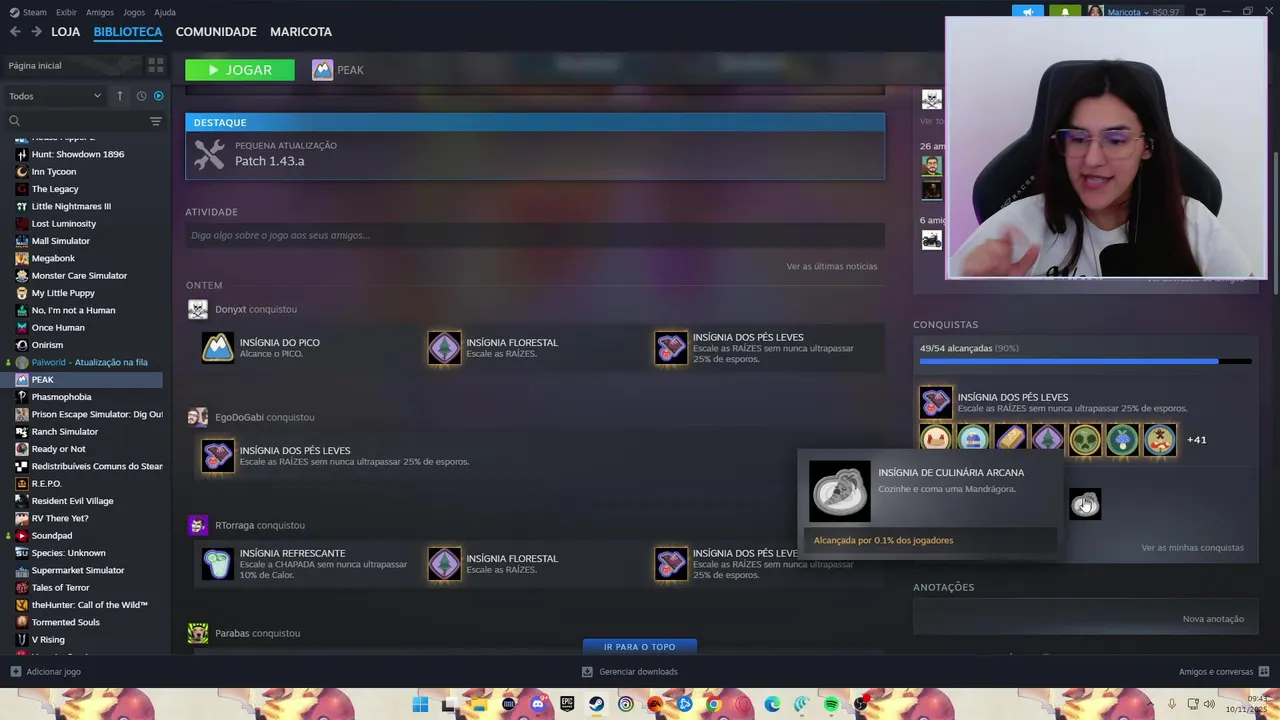Open the green skull achievement badge

(x=1085, y=439)
